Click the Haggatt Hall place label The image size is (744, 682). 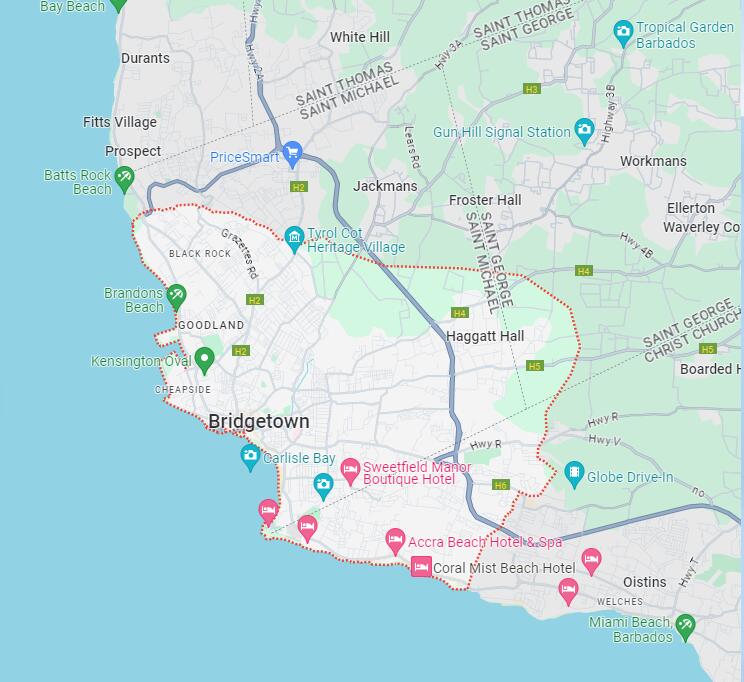pyautogui.click(x=485, y=336)
